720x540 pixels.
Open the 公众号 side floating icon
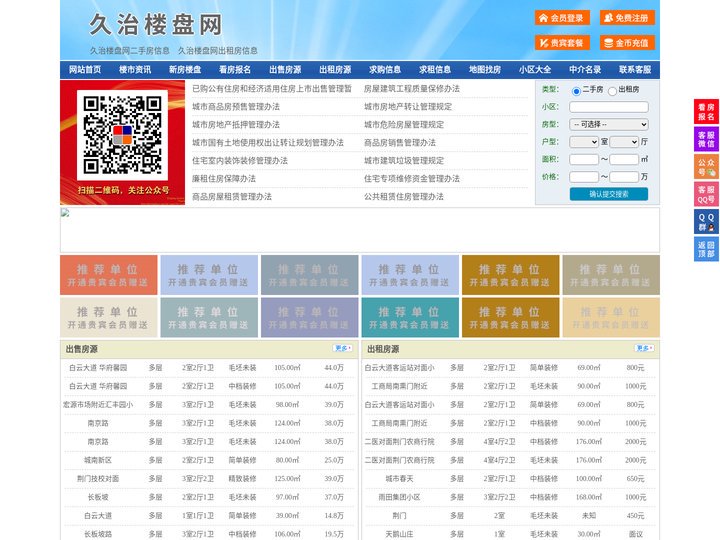coord(706,167)
